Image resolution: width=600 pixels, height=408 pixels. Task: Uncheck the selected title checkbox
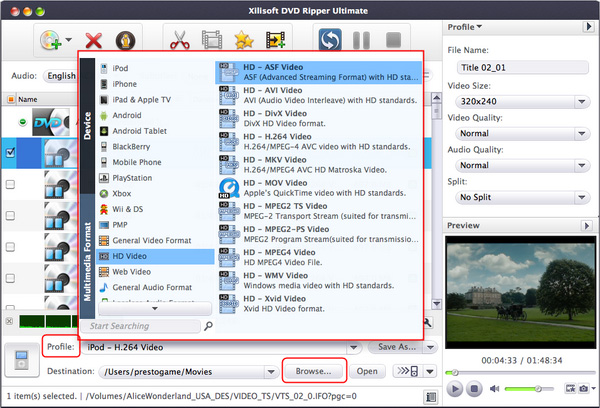(10, 153)
